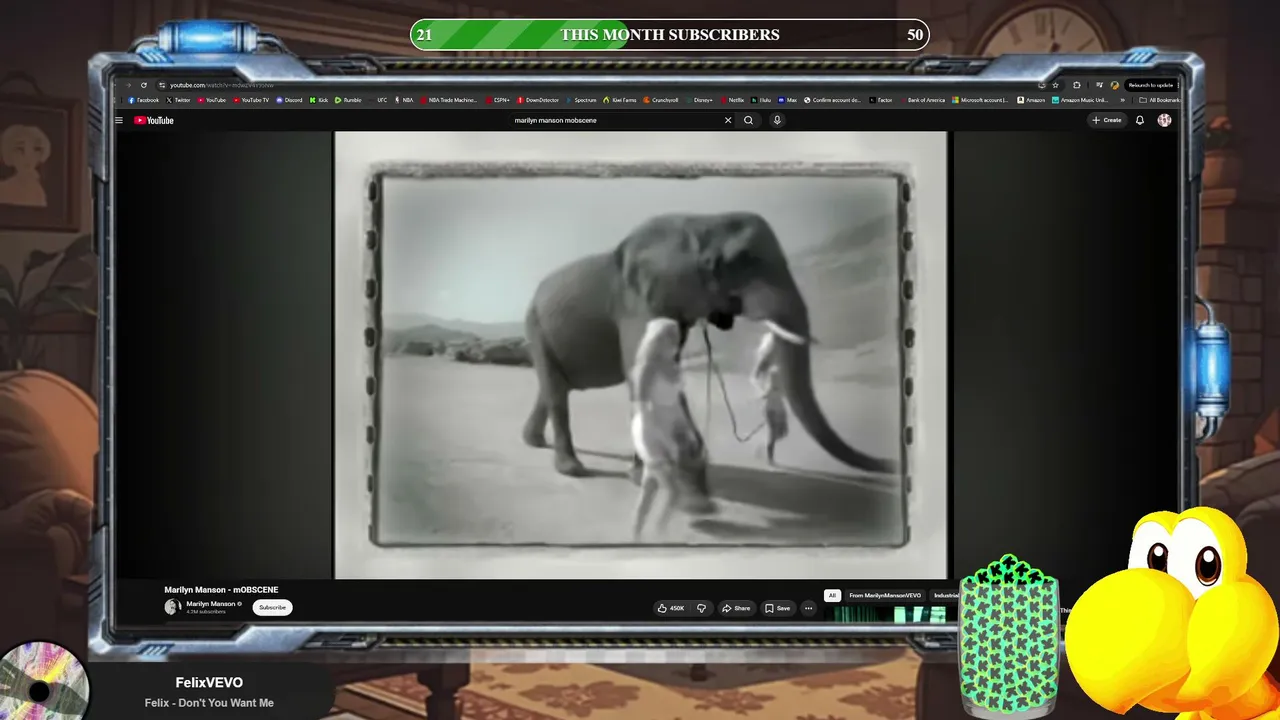Screen dimensions: 1280x720
Task: Click the search magnifier button
Action: tap(748, 120)
